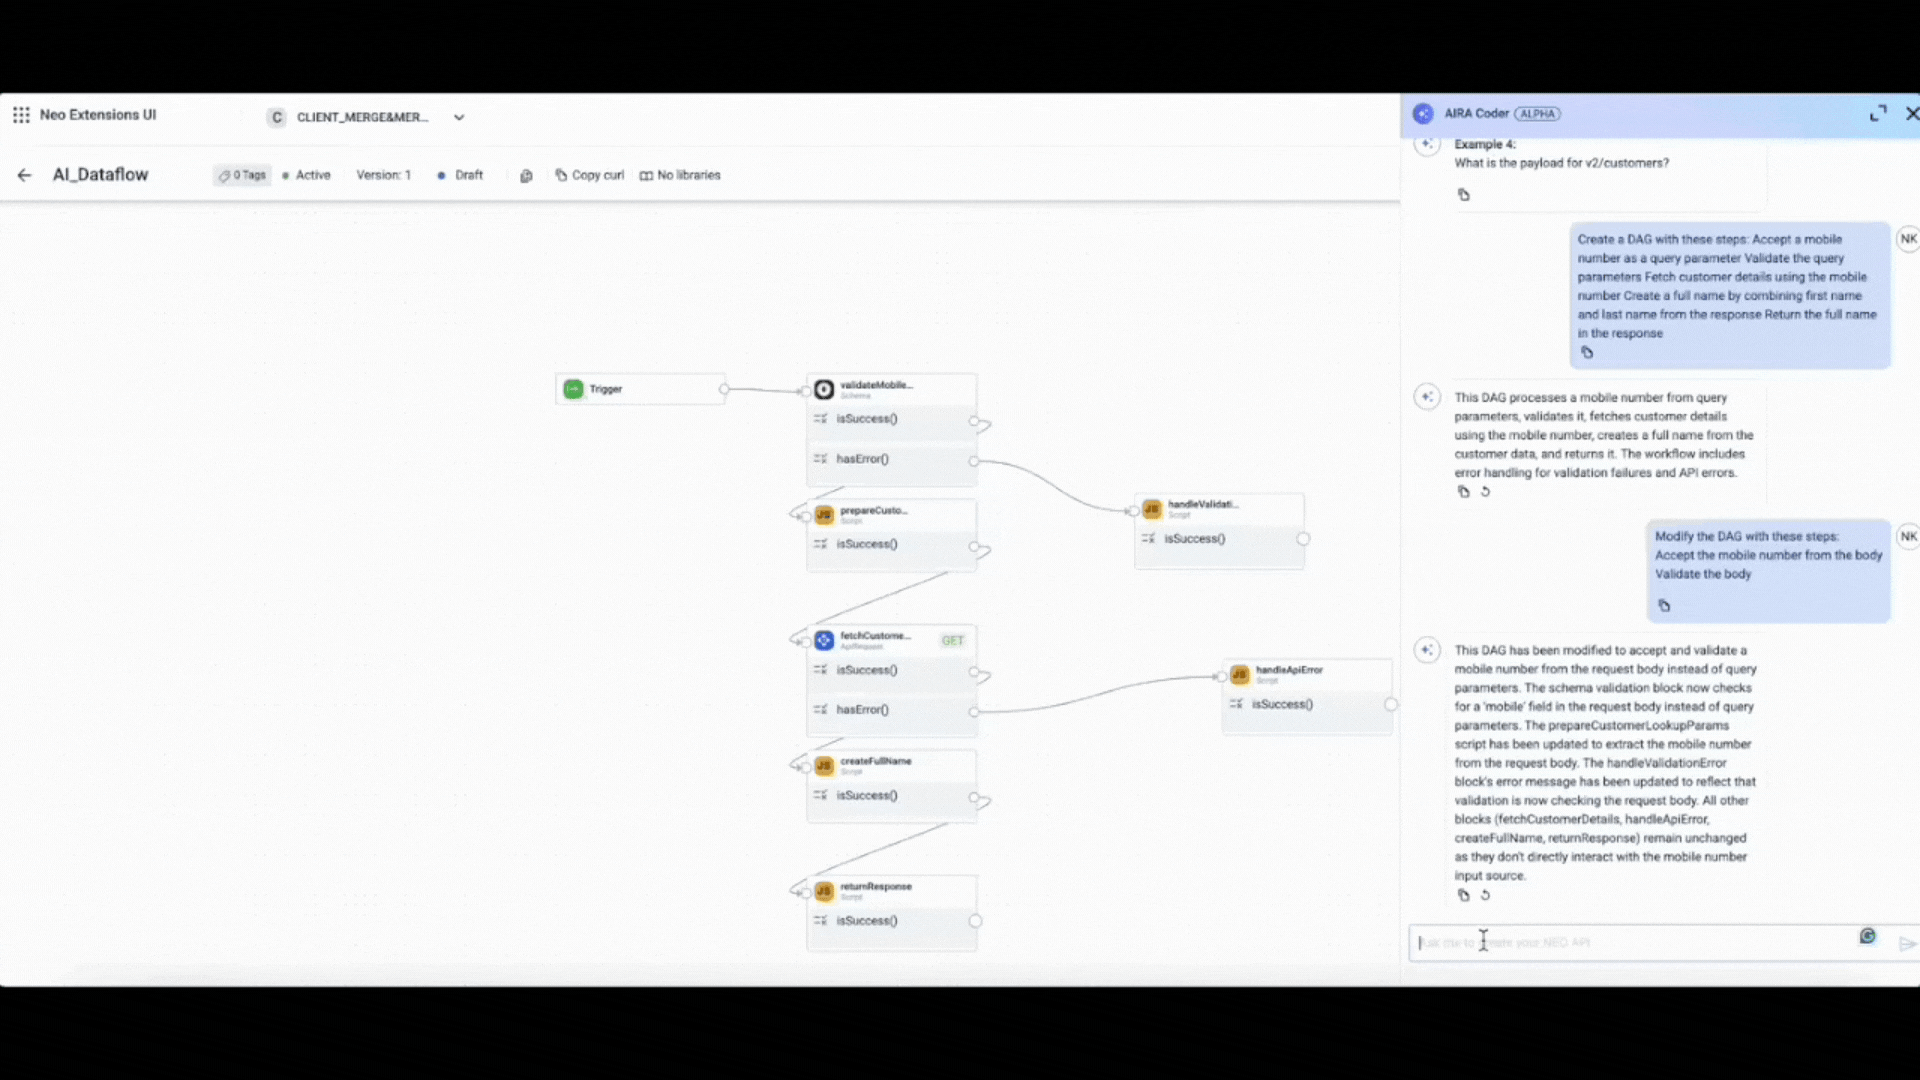Click hasError() output port on fetchCustomer block

pos(974,711)
